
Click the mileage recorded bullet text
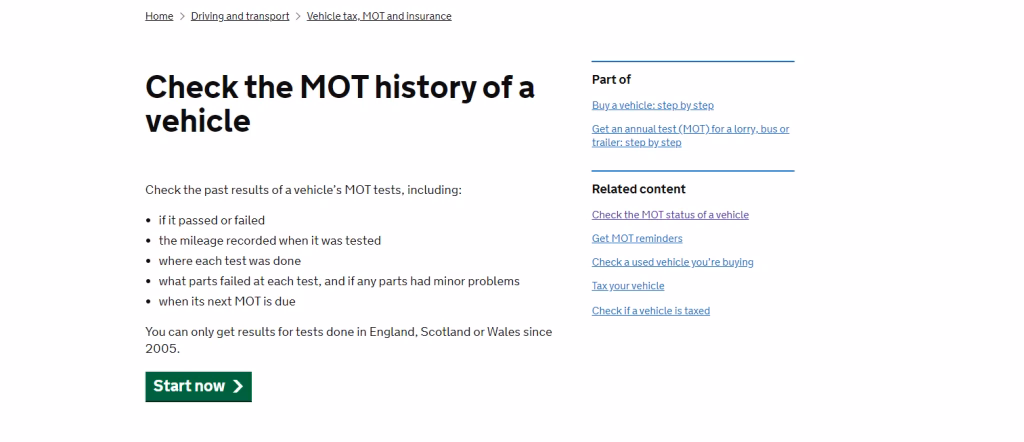[x=269, y=241]
